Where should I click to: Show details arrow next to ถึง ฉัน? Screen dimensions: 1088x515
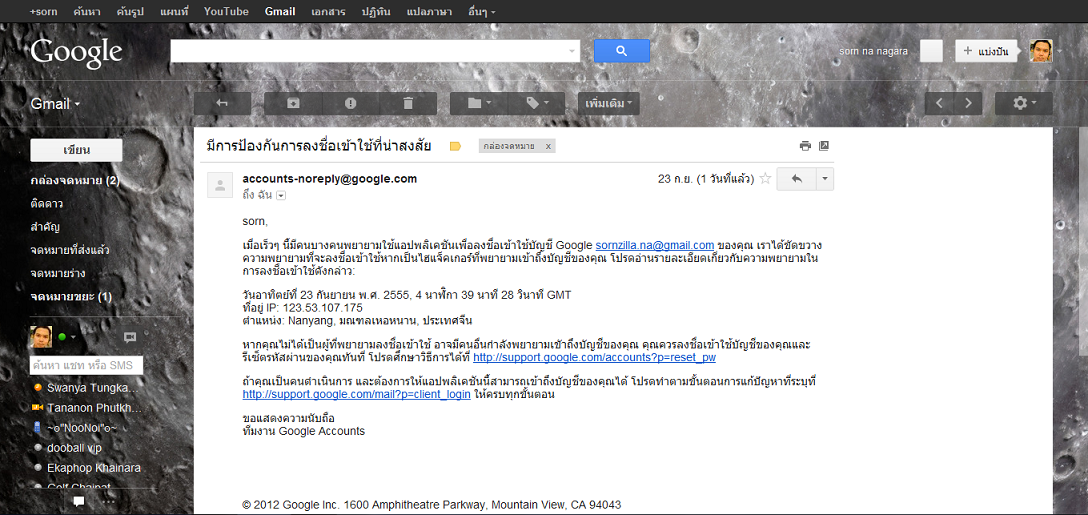[x=281, y=196]
